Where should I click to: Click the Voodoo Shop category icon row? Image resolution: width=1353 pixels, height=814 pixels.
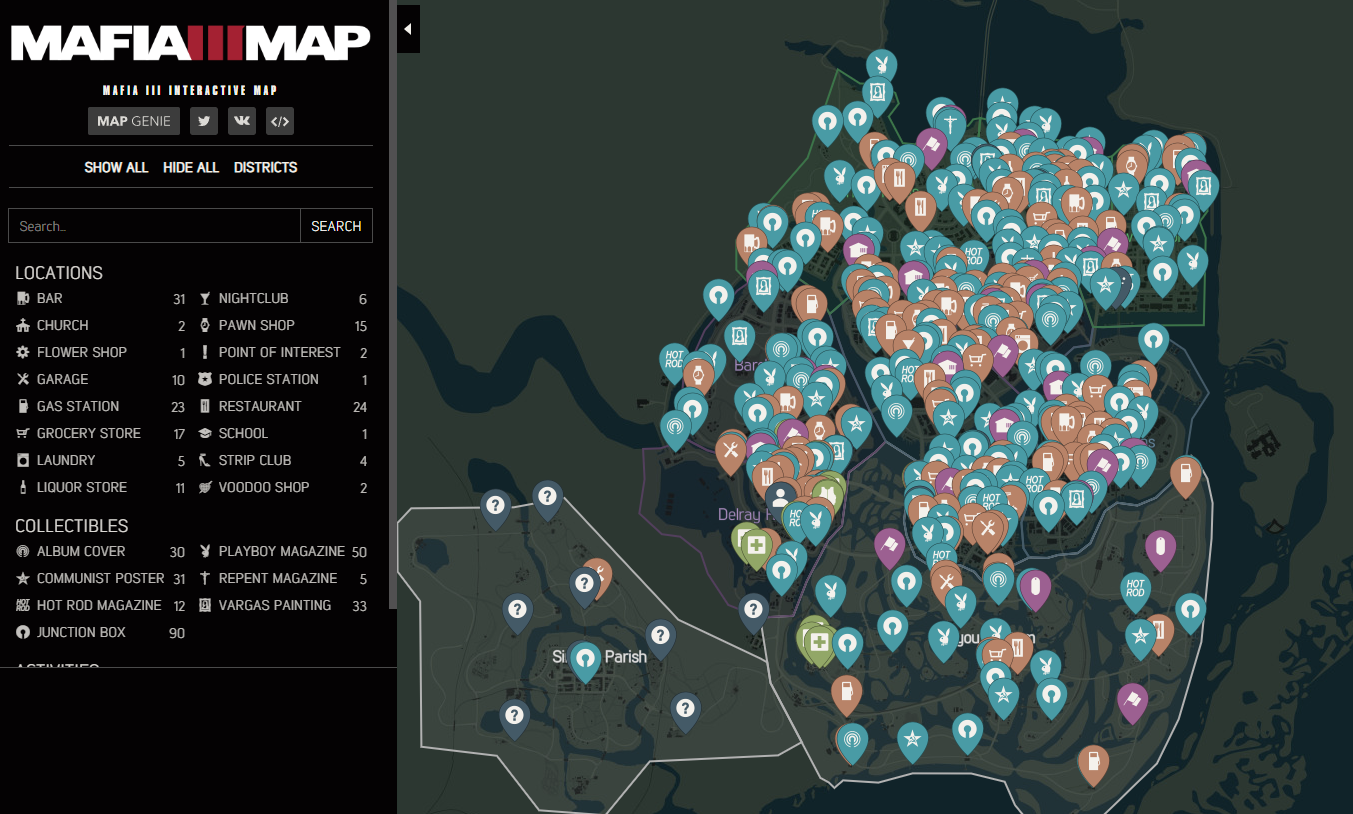pyautogui.click(x=283, y=487)
